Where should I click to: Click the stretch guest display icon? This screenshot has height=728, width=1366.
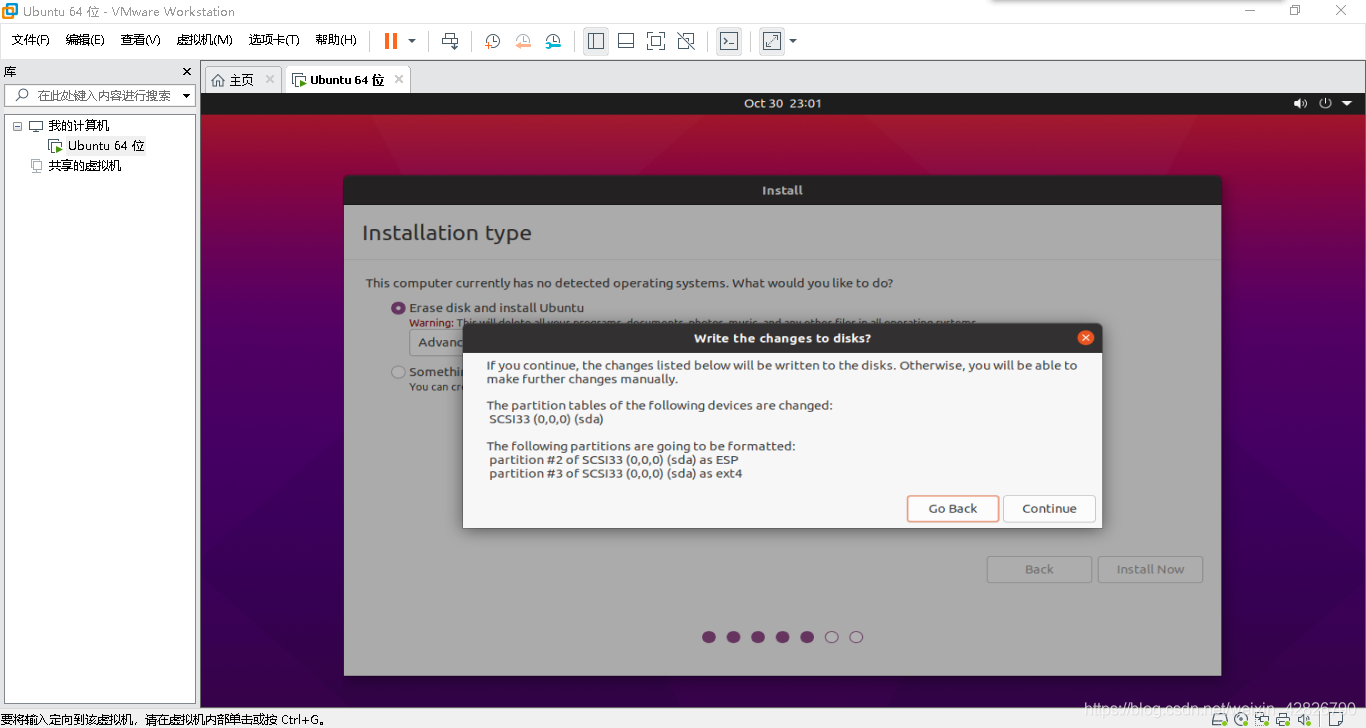point(772,41)
